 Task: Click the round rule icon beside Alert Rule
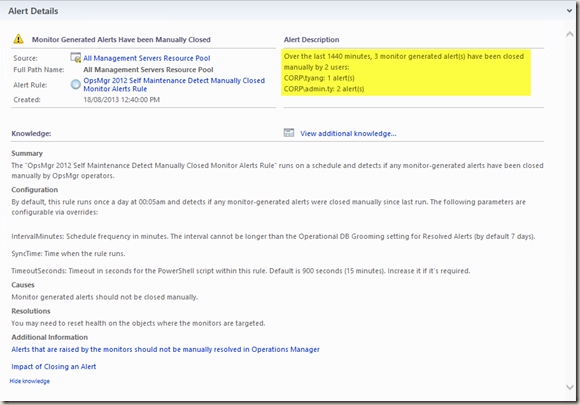[75, 85]
